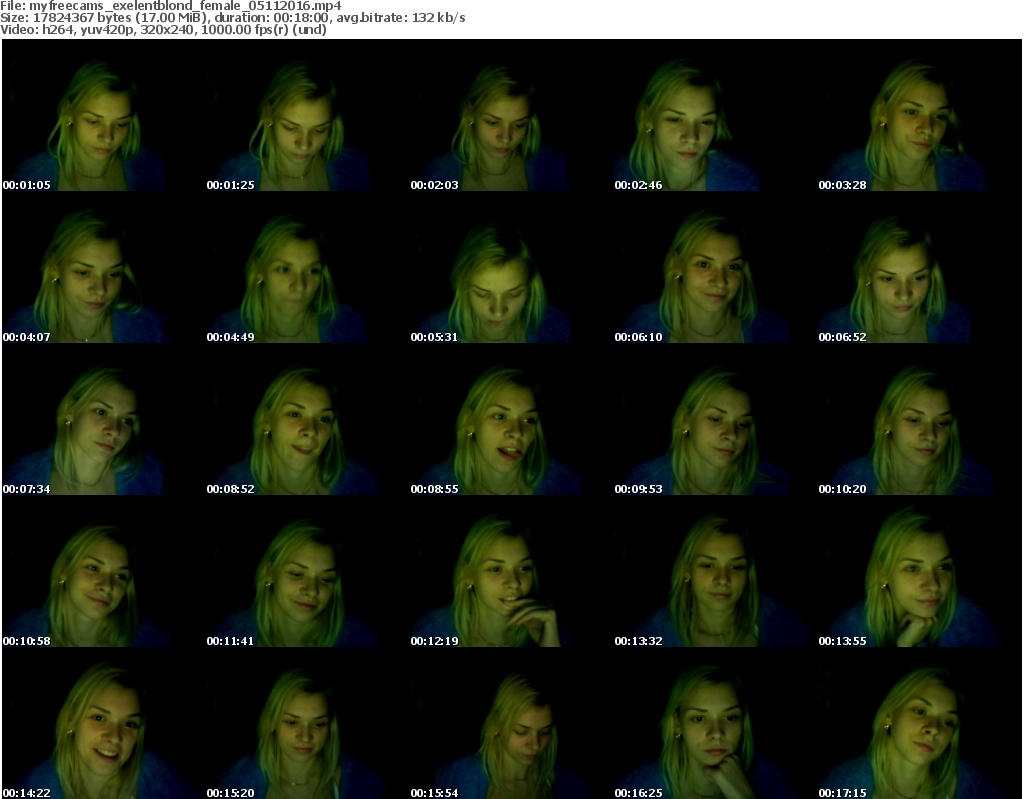Choose the 00:16:25 preview frame
The image size is (1024, 799).
point(715,723)
